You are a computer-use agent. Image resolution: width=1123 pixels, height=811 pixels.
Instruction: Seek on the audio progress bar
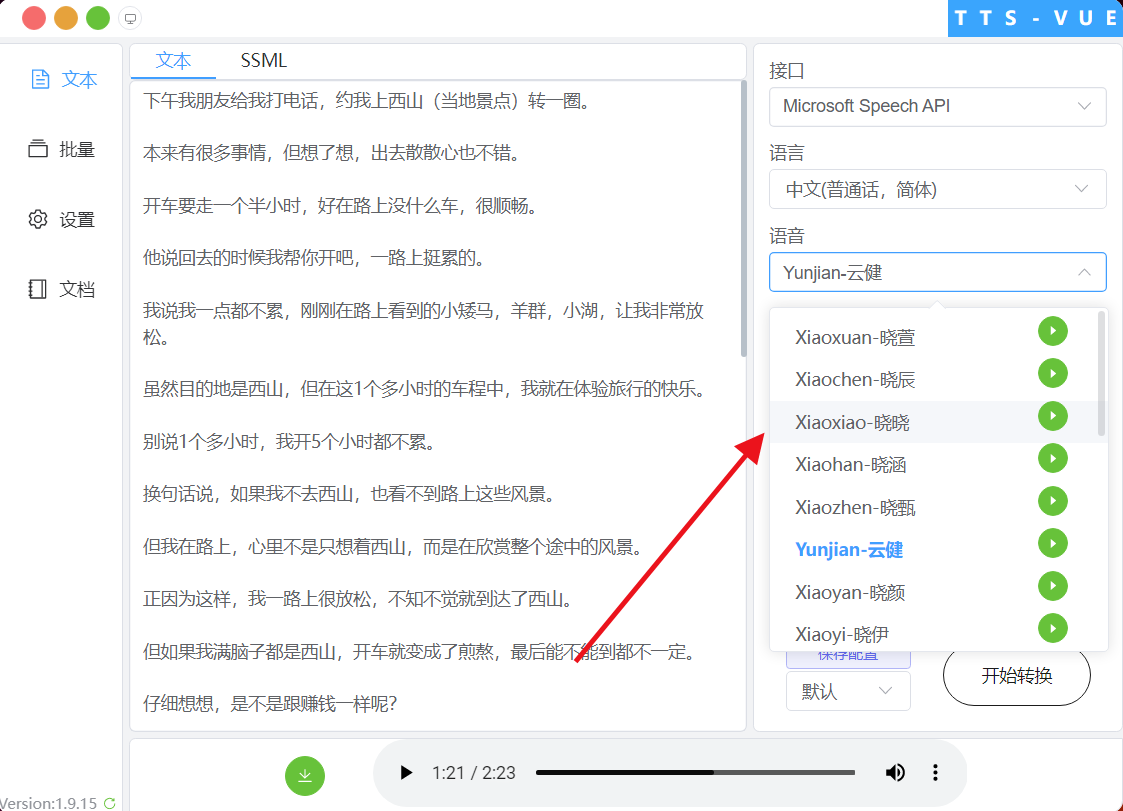[x=695, y=772]
